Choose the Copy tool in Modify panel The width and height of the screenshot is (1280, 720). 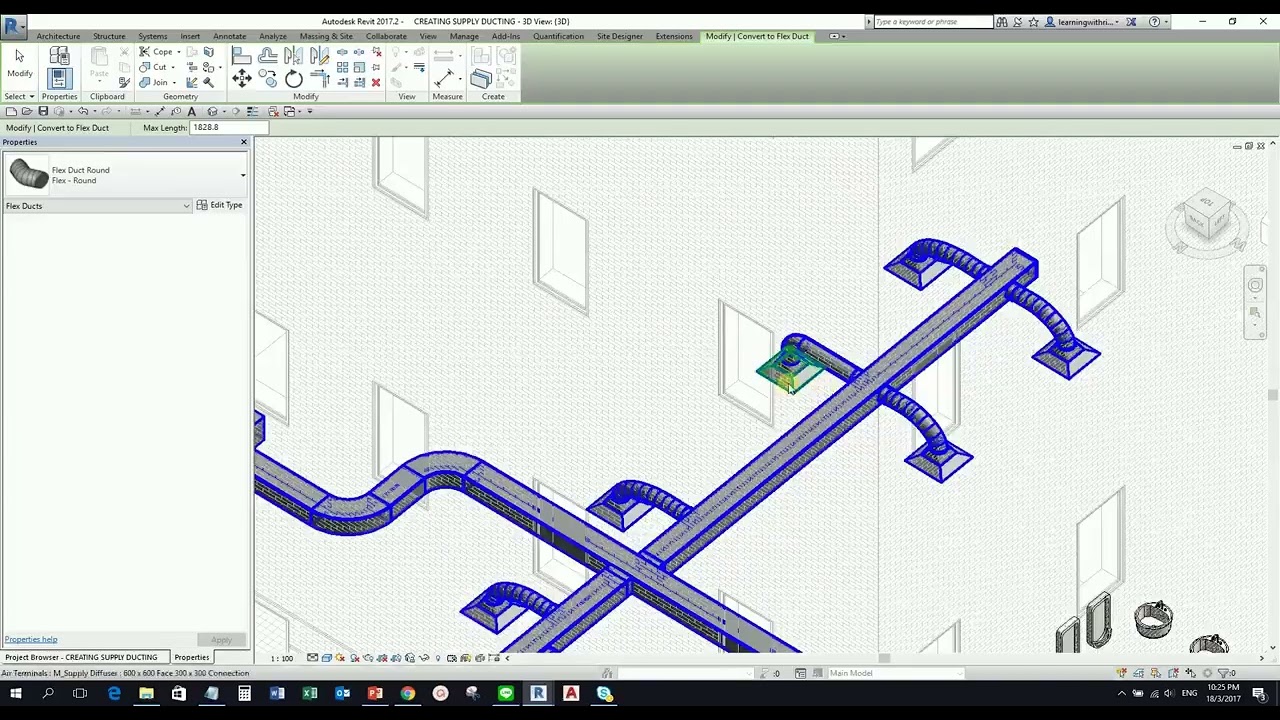click(267, 78)
